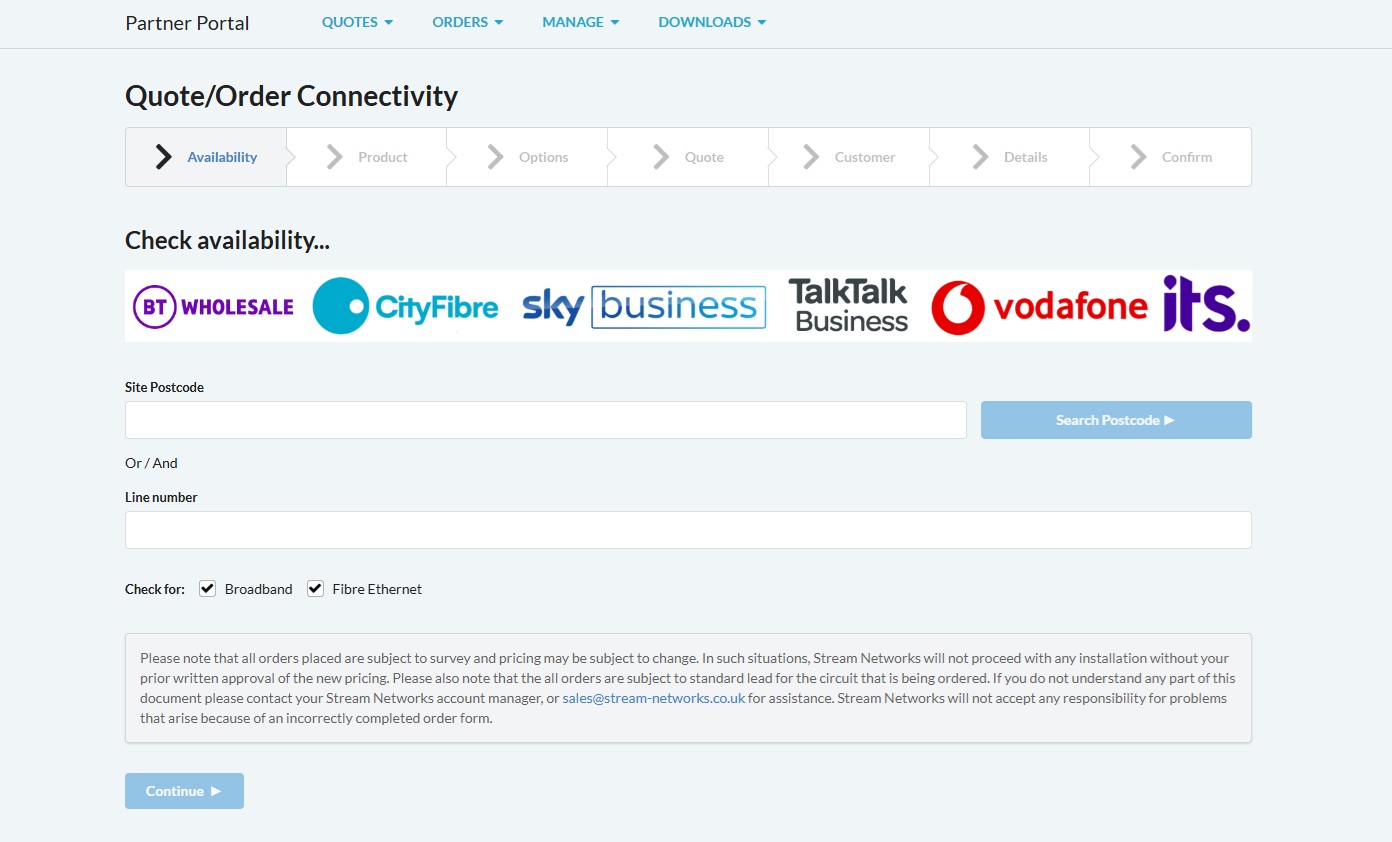Go to the Confirm step tab
Screen dimensions: 1392x842
point(1170,157)
